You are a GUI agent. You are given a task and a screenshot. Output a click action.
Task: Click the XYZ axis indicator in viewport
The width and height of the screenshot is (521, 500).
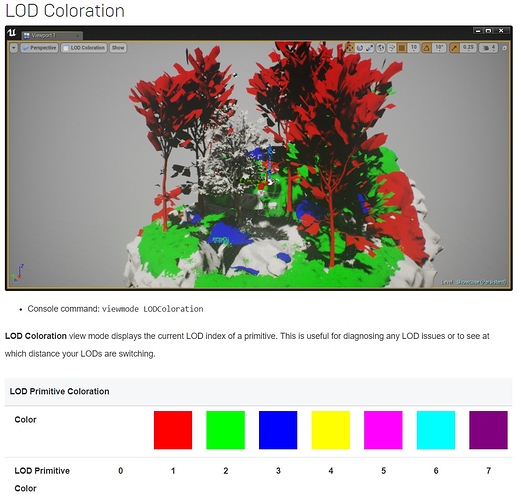click(17, 273)
